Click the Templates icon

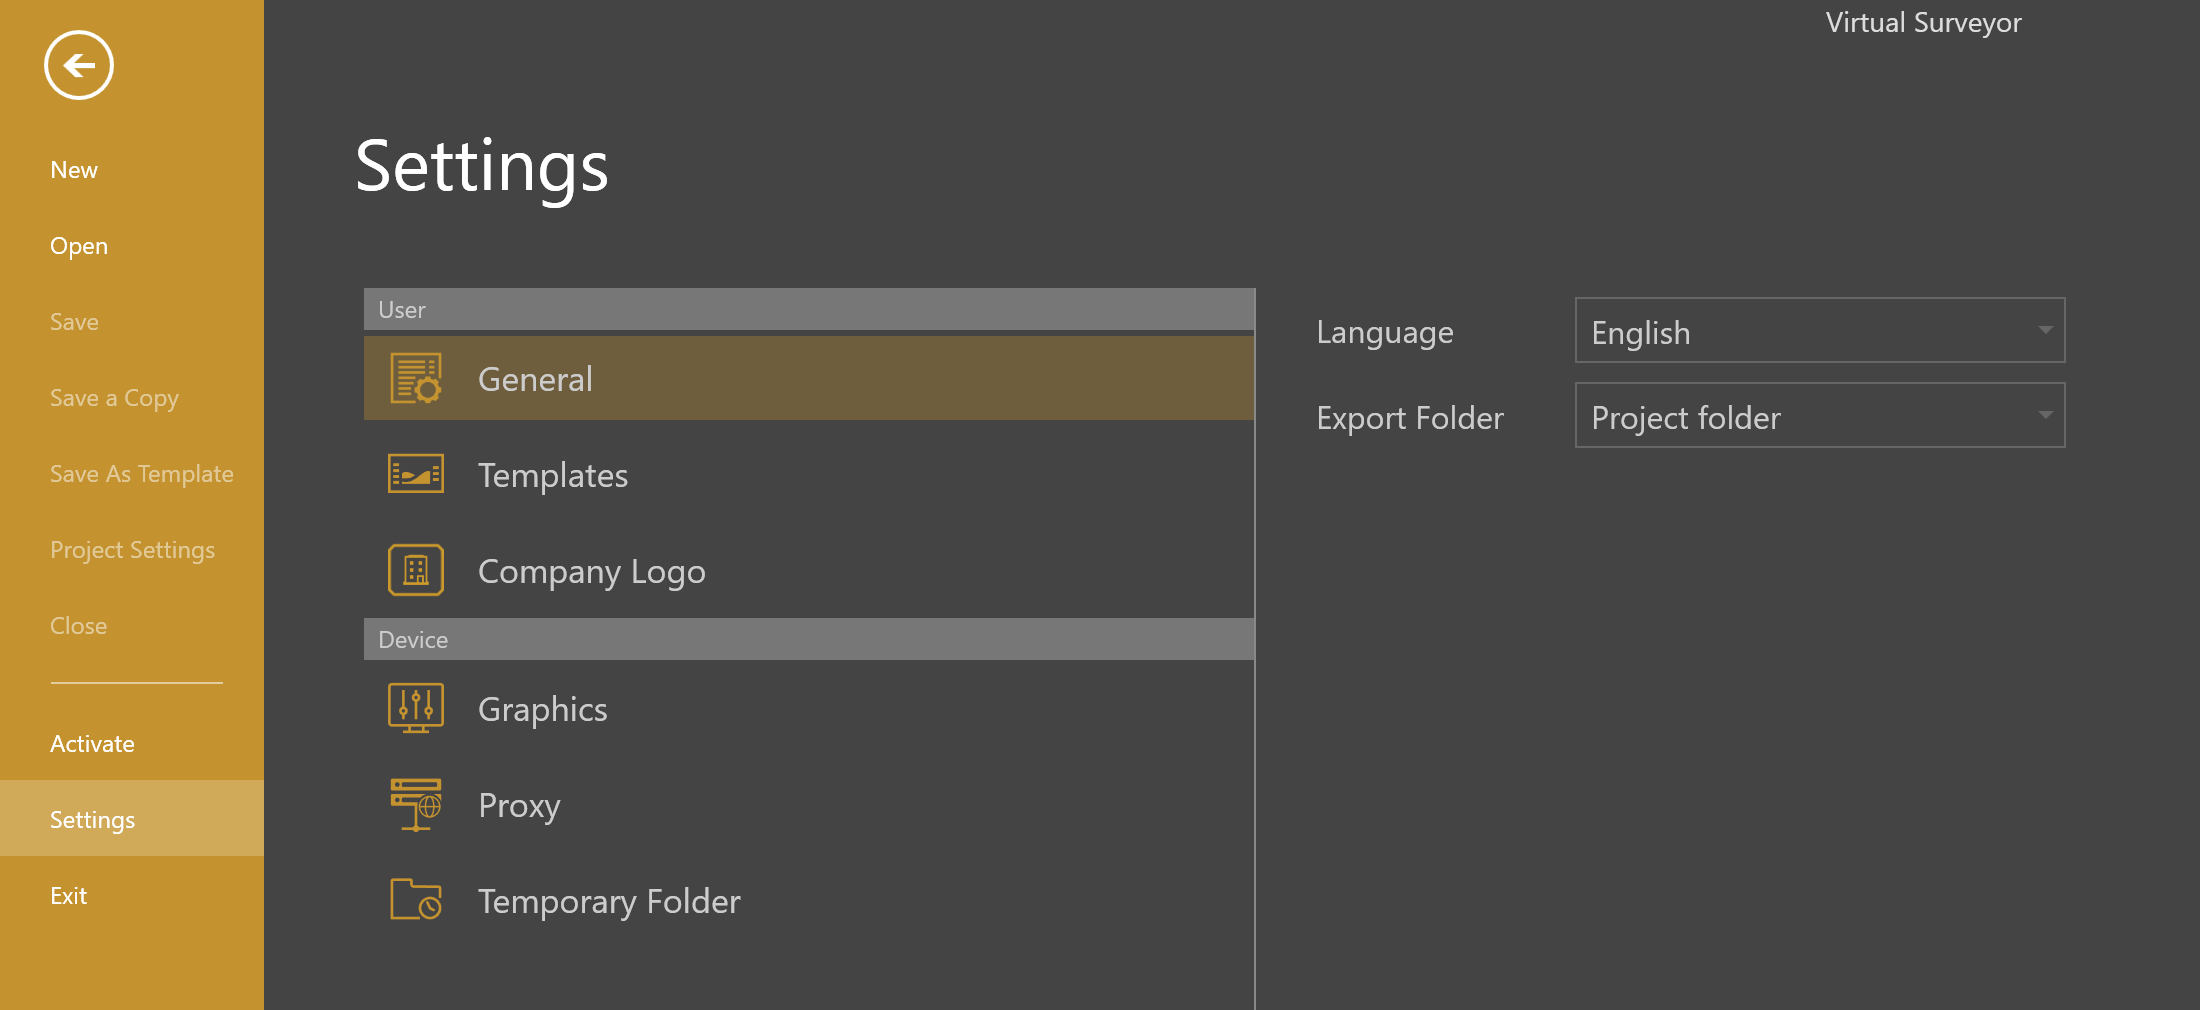pyautogui.click(x=416, y=474)
